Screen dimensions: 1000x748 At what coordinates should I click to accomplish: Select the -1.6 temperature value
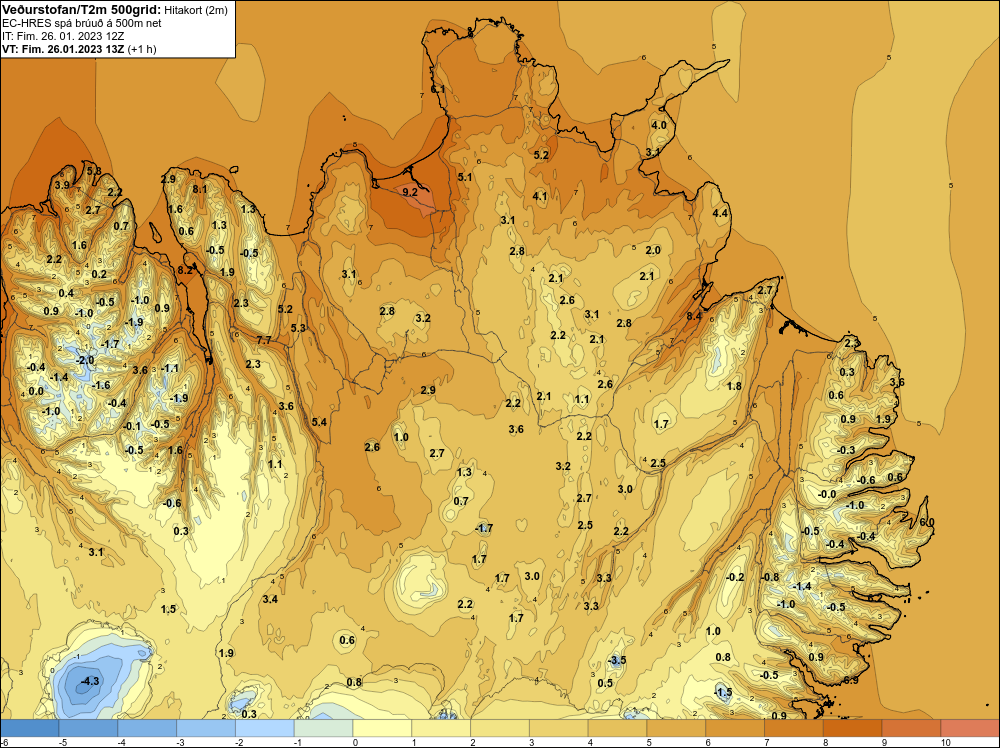tap(100, 385)
